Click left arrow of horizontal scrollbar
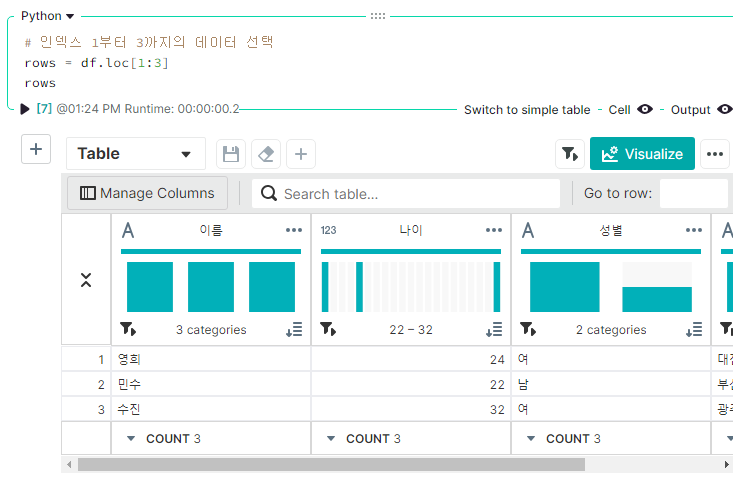Viewport: 733px width, 478px height. coord(69,464)
